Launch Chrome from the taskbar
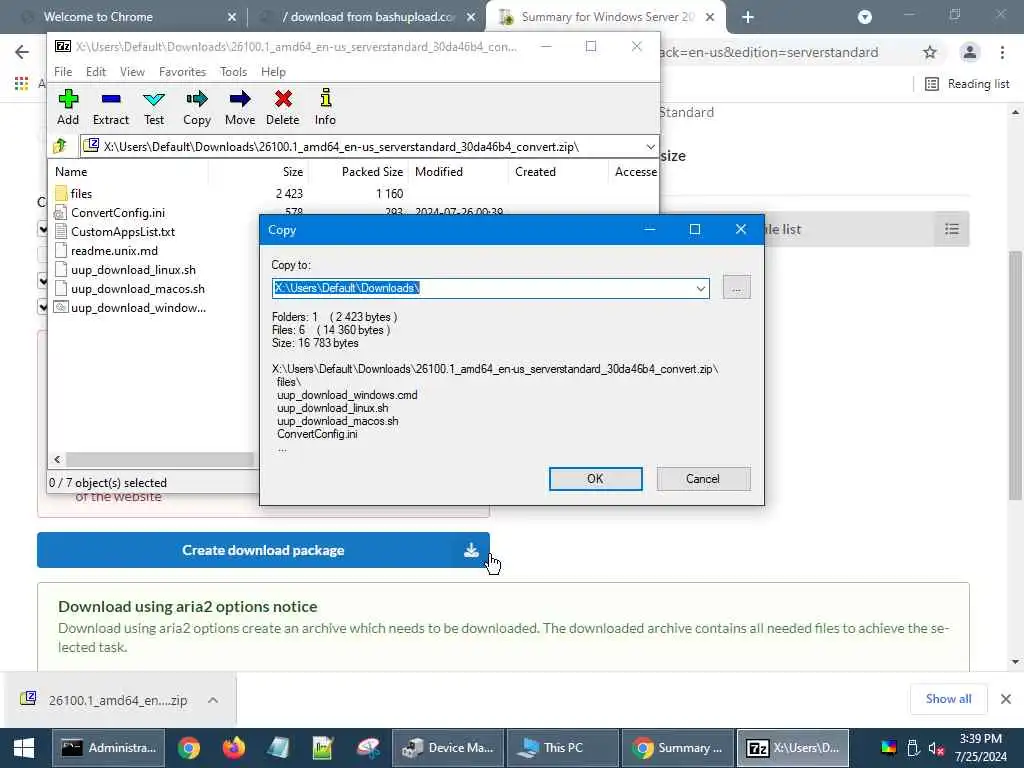Screen dimensions: 1024x768 coord(189,748)
